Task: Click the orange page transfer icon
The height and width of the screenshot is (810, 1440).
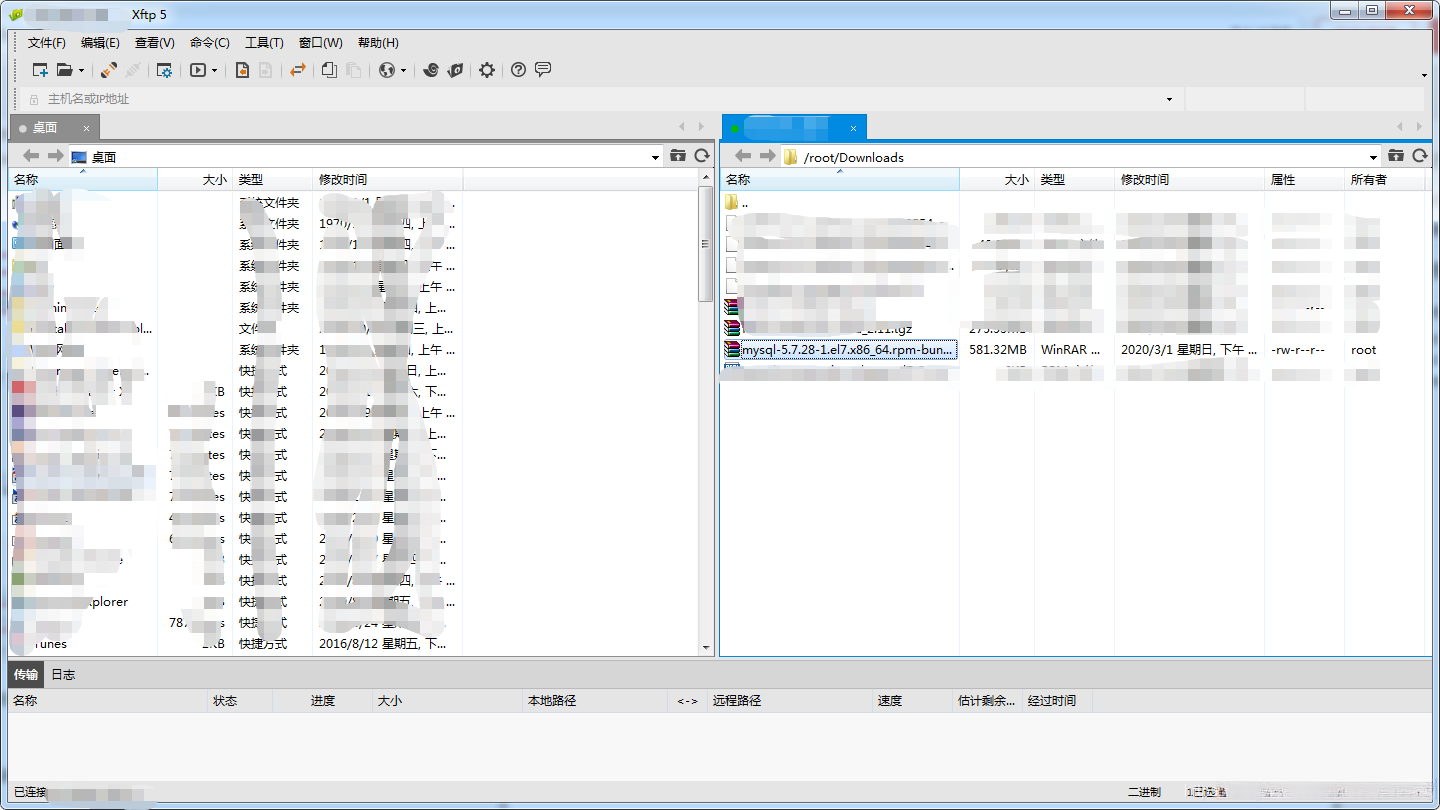Action: pyautogui.click(x=242, y=70)
